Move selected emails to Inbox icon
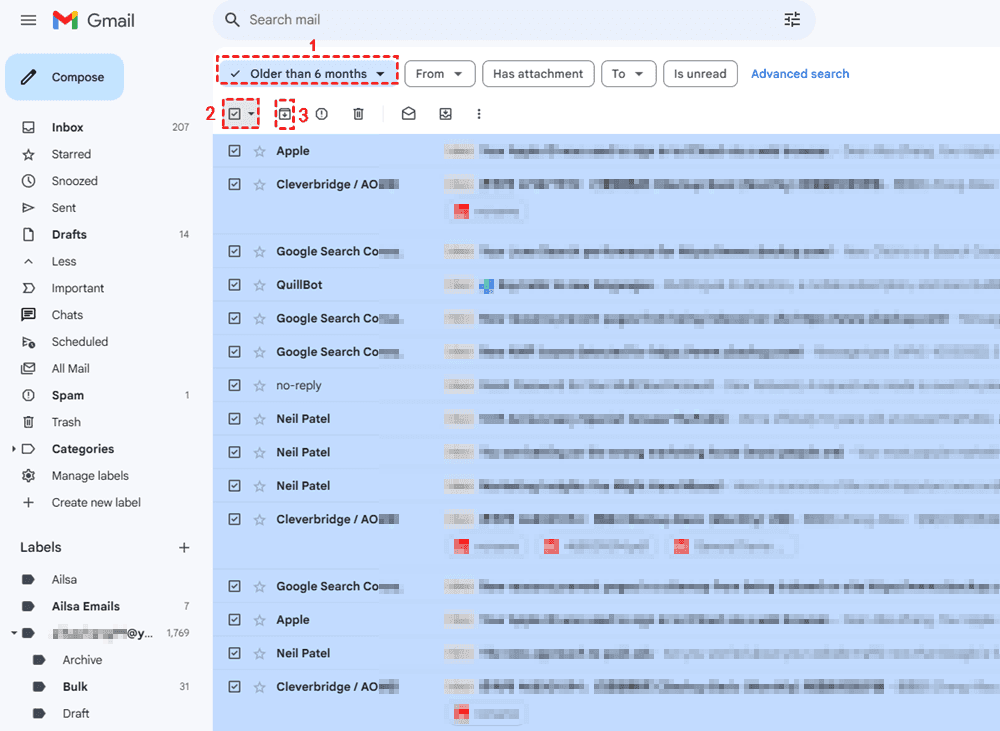The height and width of the screenshot is (731, 1000). [445, 114]
